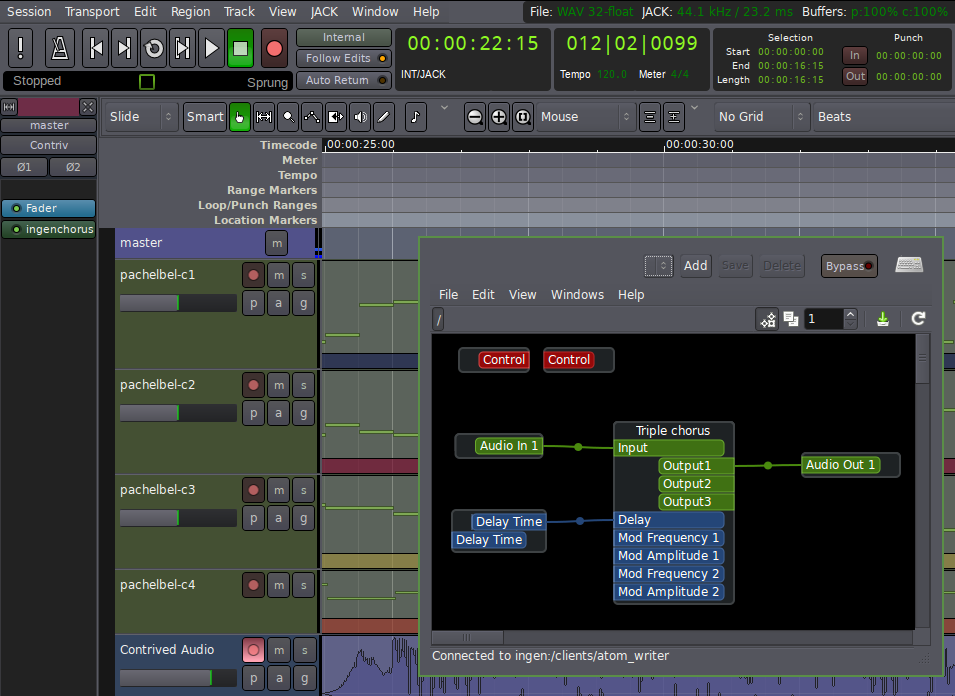Viewport: 955px width, 696px height.
Task: Open Ingen File menu
Action: [448, 295]
